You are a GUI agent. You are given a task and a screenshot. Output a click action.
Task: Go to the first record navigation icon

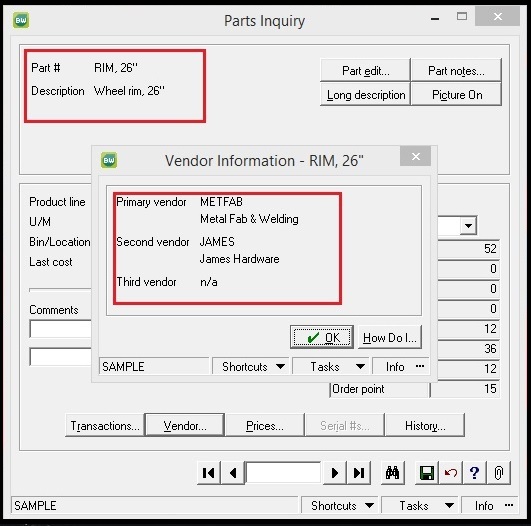209,472
